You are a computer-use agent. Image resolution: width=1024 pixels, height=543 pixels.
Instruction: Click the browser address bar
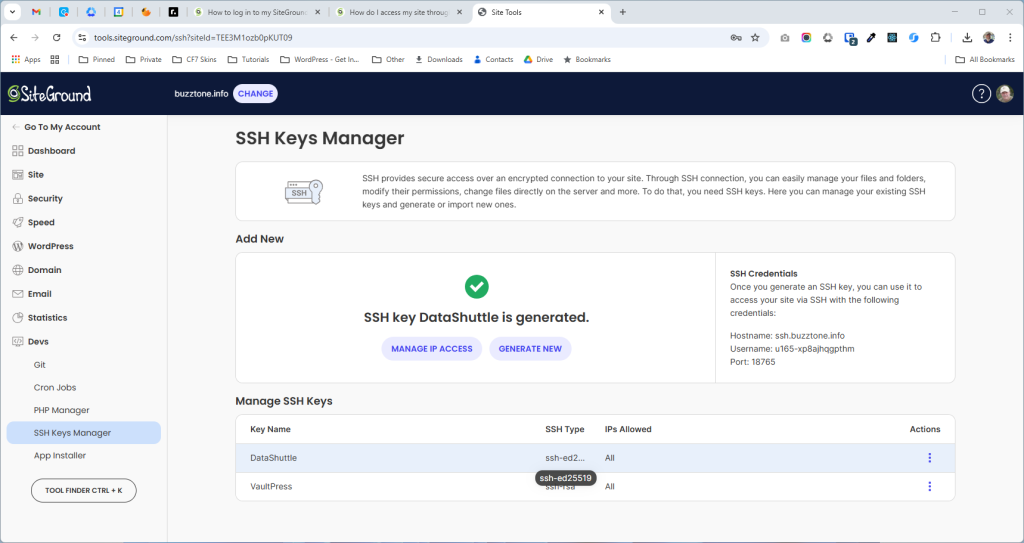click(x=400, y=37)
